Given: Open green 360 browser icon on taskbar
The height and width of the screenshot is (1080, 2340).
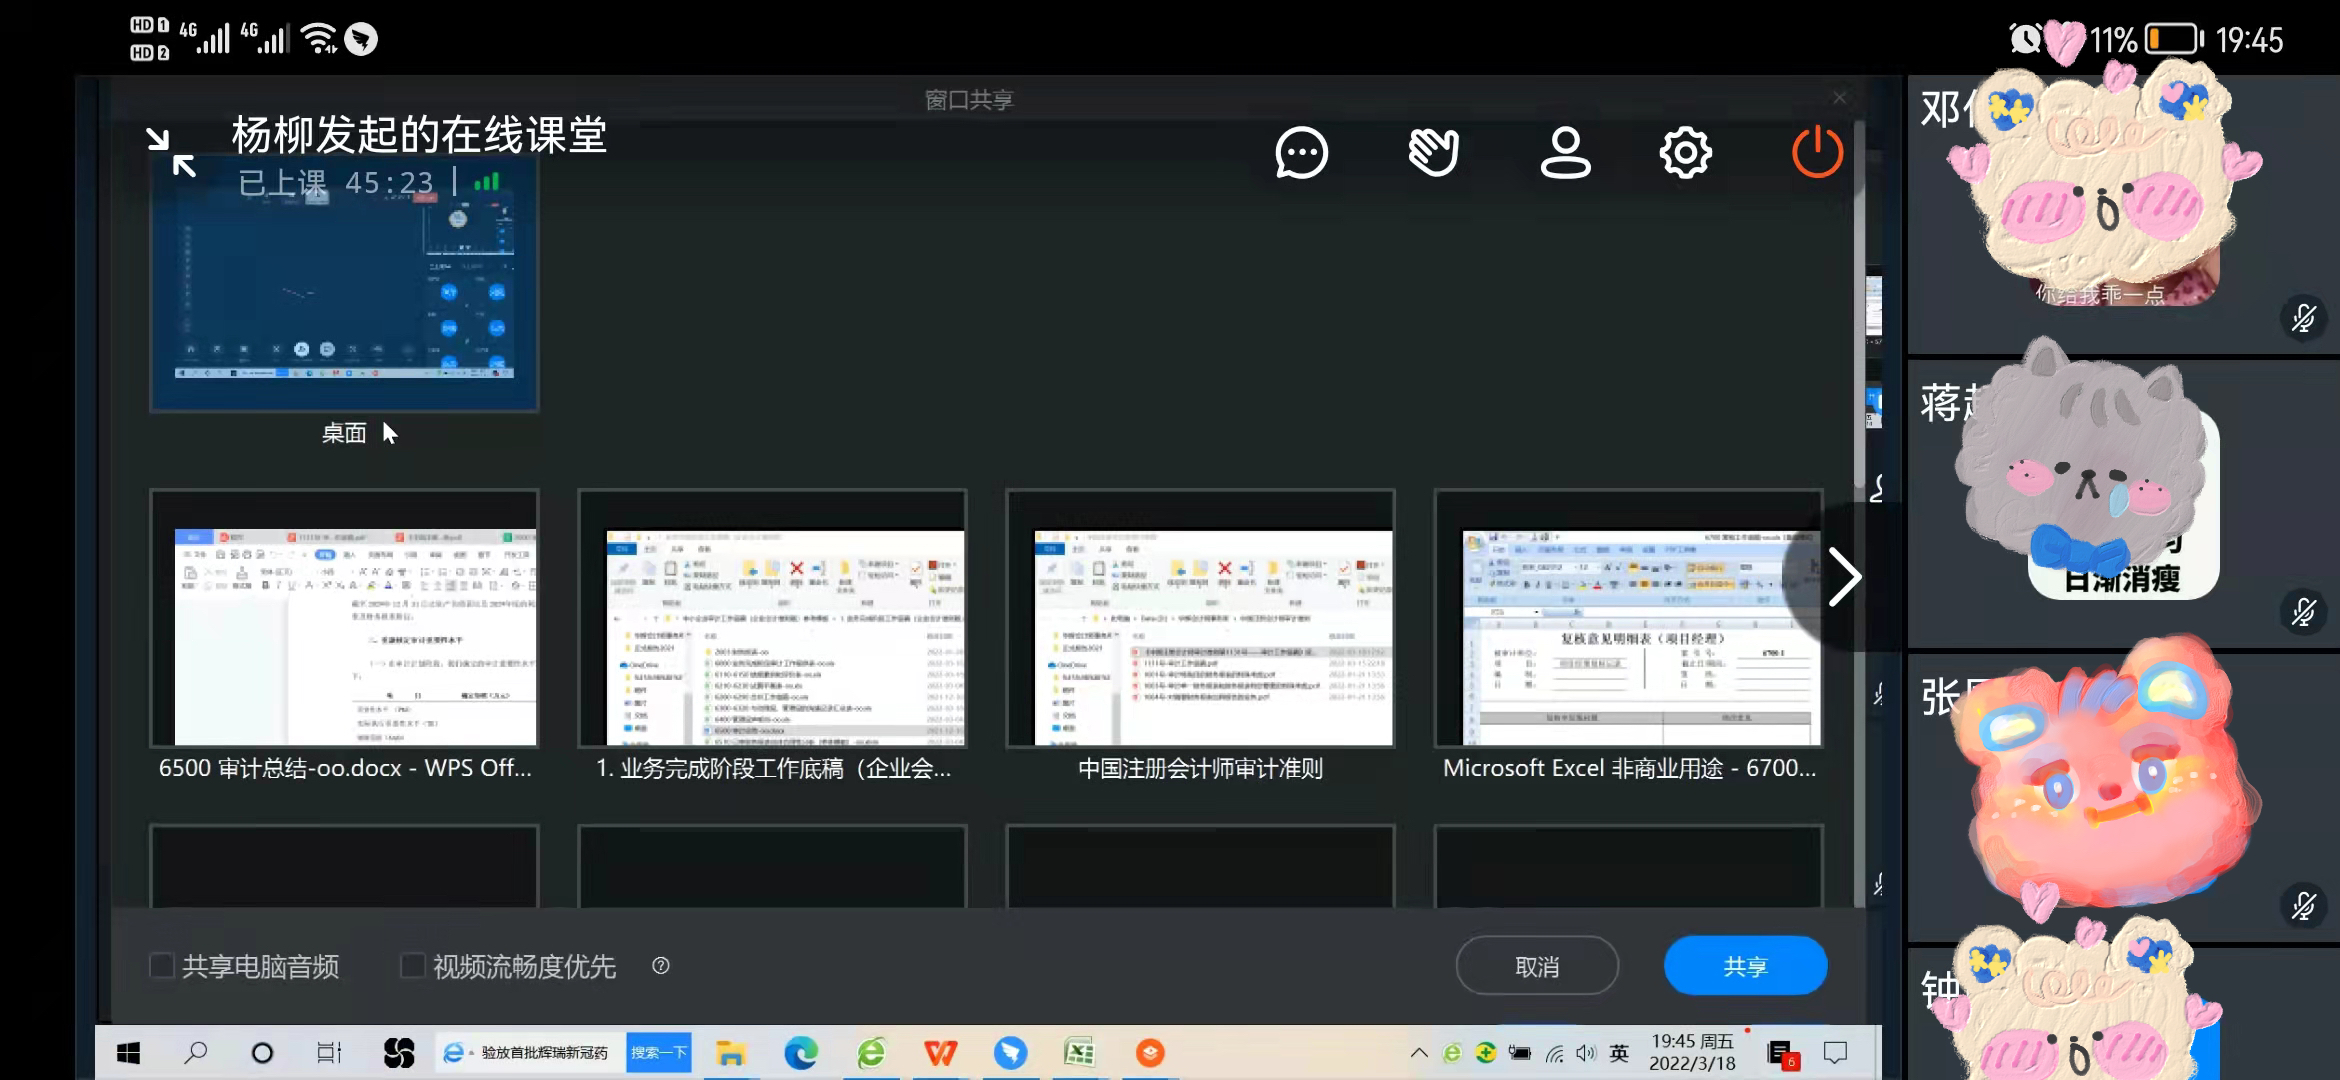Looking at the screenshot, I should click(x=871, y=1053).
